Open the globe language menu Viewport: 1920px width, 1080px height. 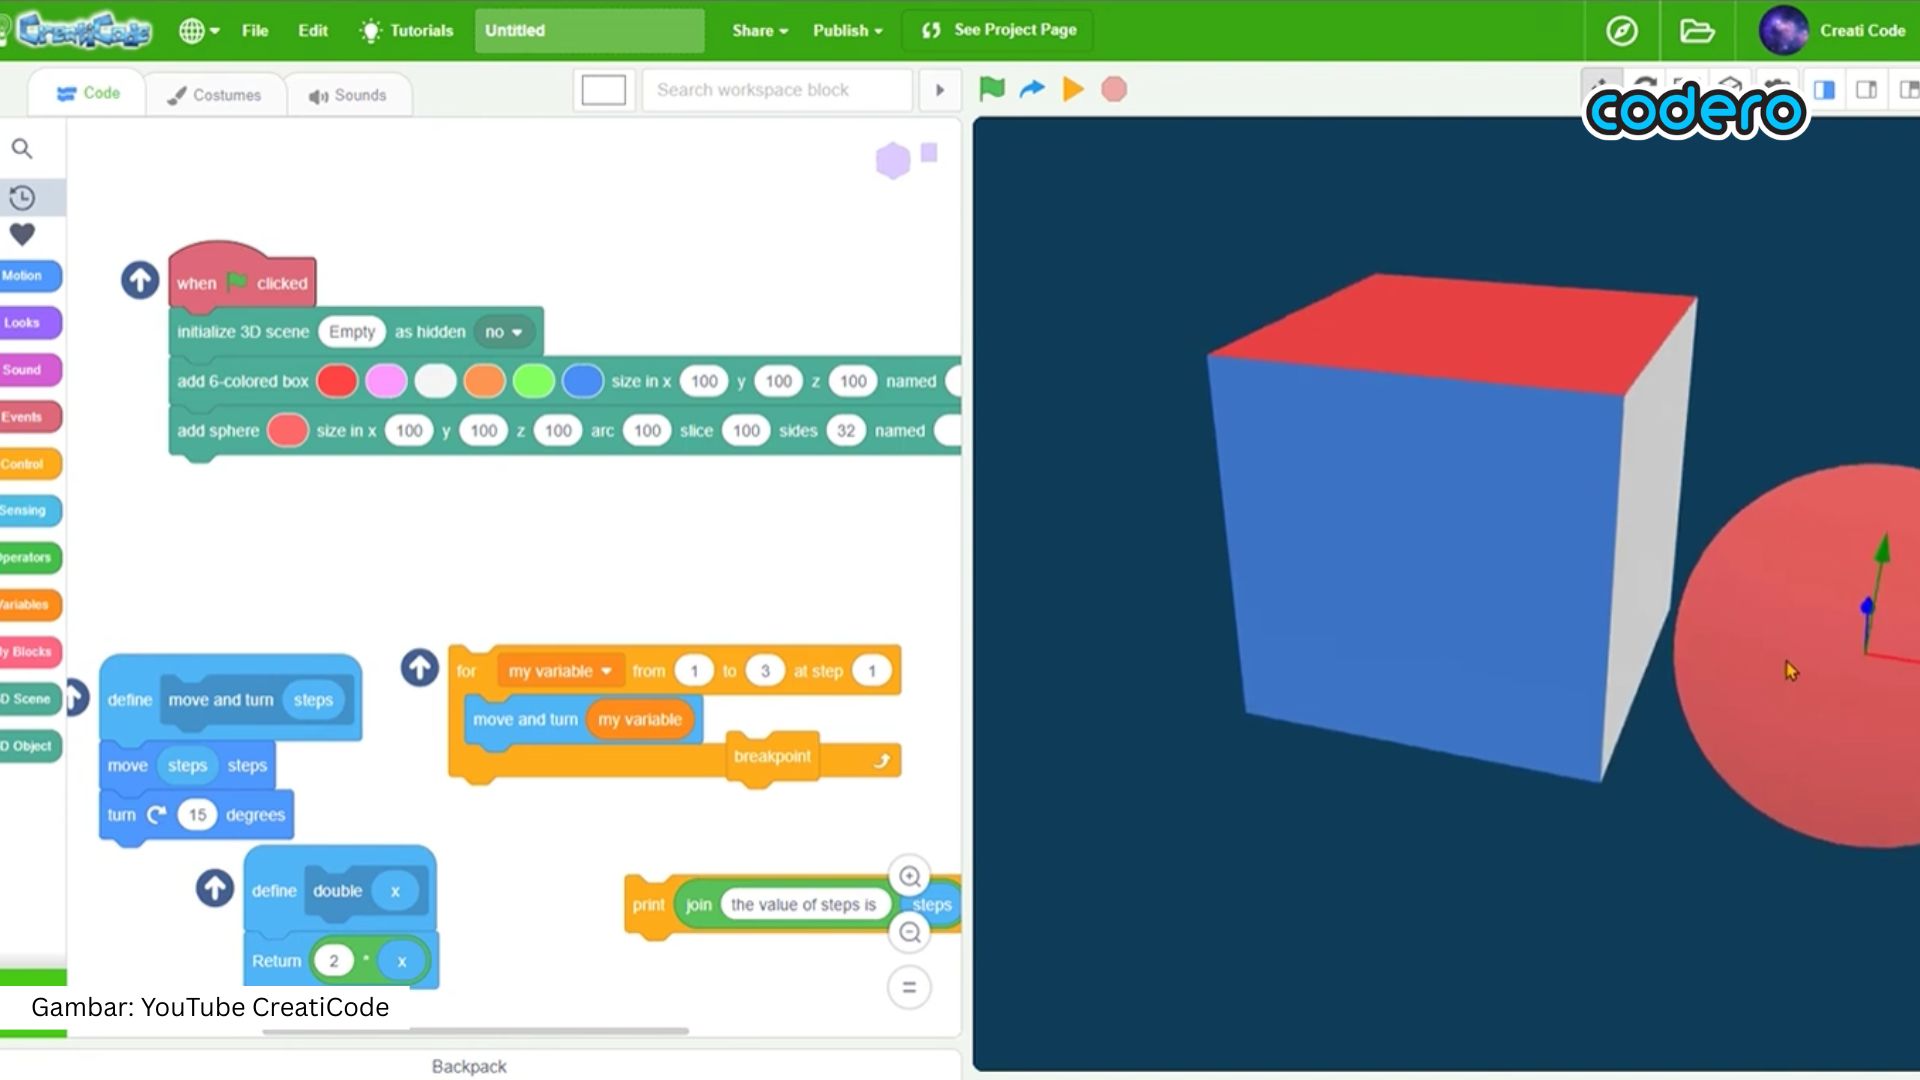199,31
